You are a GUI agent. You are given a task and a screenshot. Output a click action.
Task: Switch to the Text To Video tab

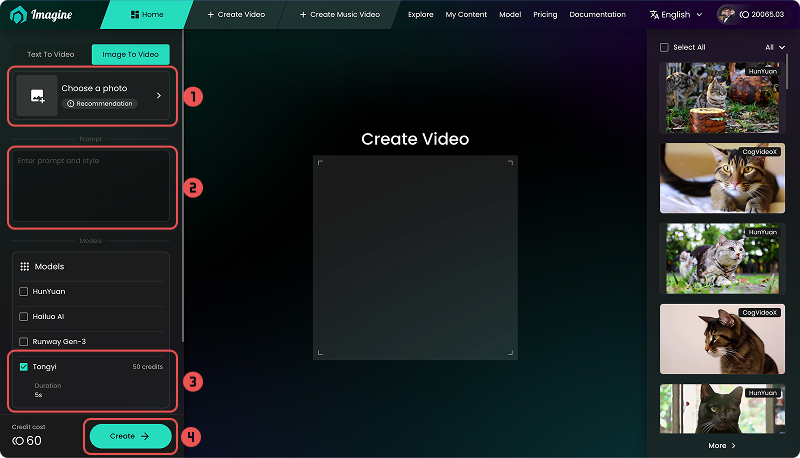click(48, 55)
